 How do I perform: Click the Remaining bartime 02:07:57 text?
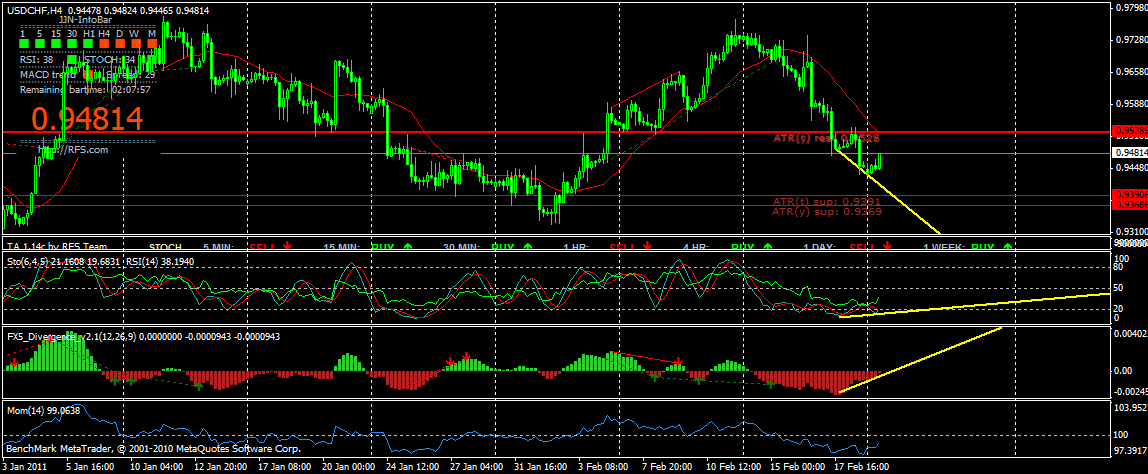pyautogui.click(x=85, y=89)
